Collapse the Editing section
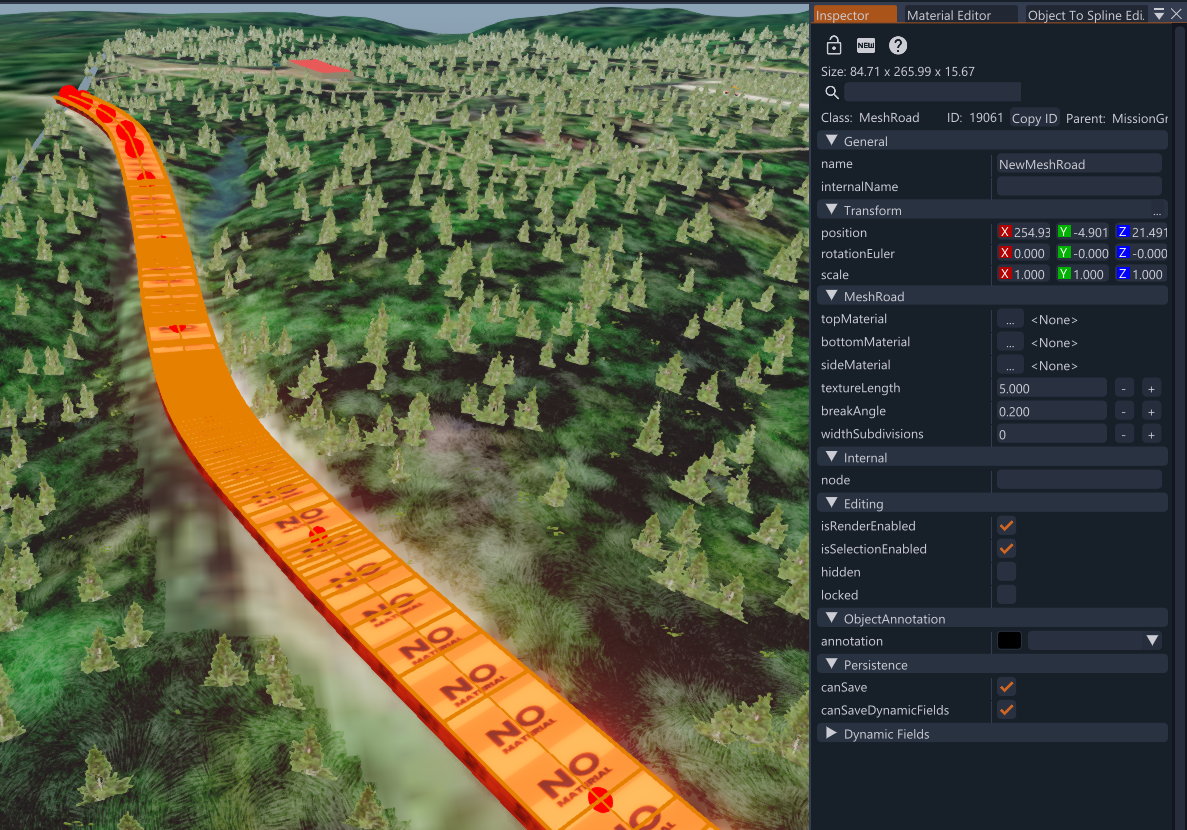This screenshot has width=1187, height=830. [832, 504]
